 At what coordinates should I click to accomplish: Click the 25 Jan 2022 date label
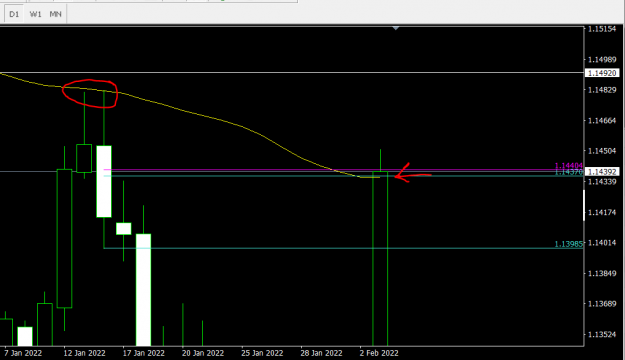(x=262, y=353)
